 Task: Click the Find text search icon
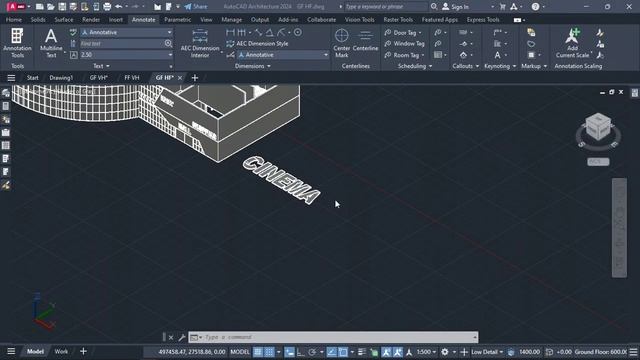[168, 43]
